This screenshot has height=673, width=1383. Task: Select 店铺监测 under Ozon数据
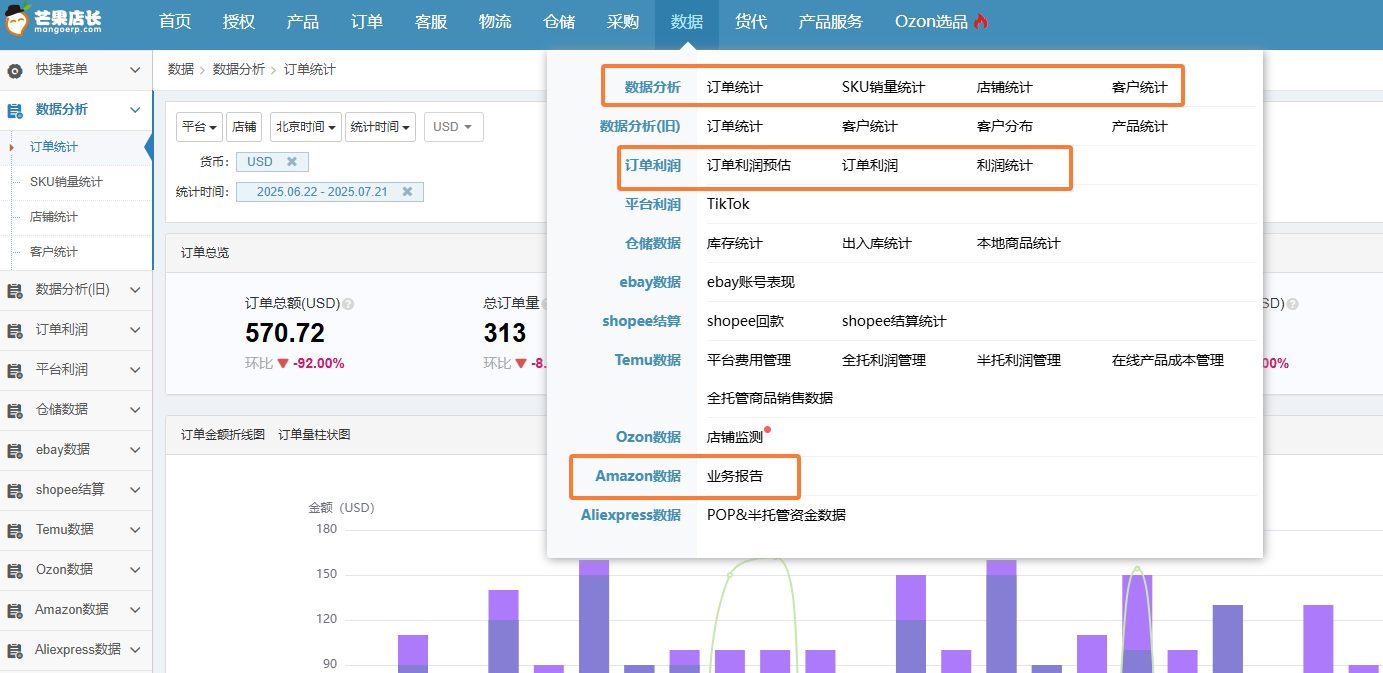pyautogui.click(x=735, y=437)
